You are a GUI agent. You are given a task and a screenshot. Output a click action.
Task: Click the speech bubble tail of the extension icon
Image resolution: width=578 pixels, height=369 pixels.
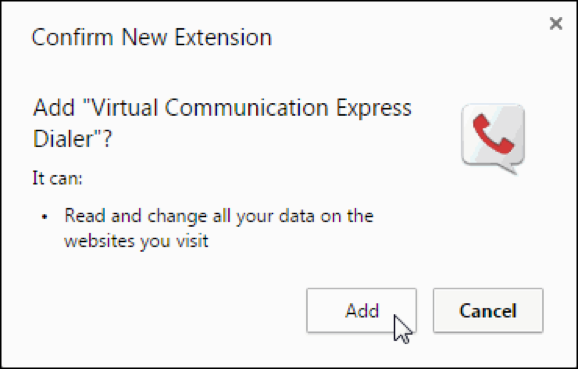point(510,169)
